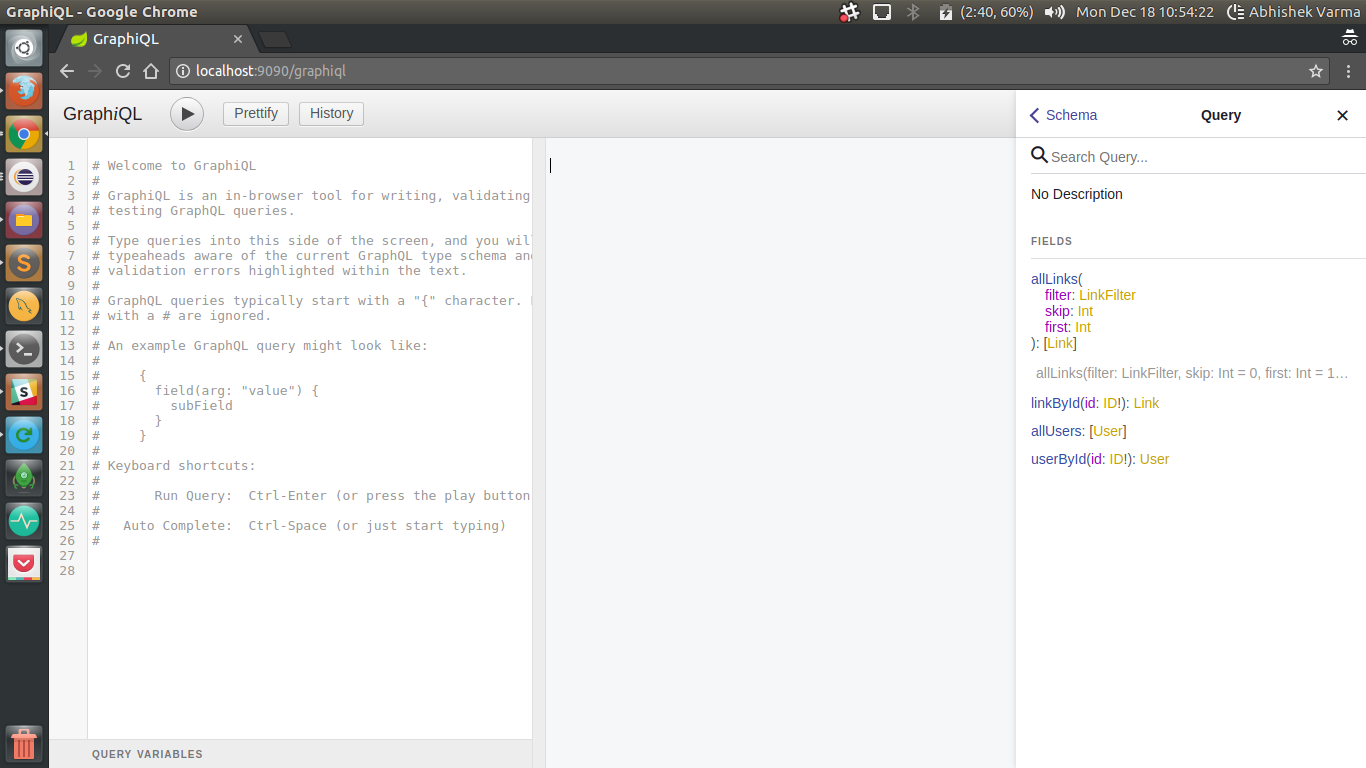Click the address bar showing localhost:9090/graphiql
This screenshot has width=1366, height=768.
750,71
